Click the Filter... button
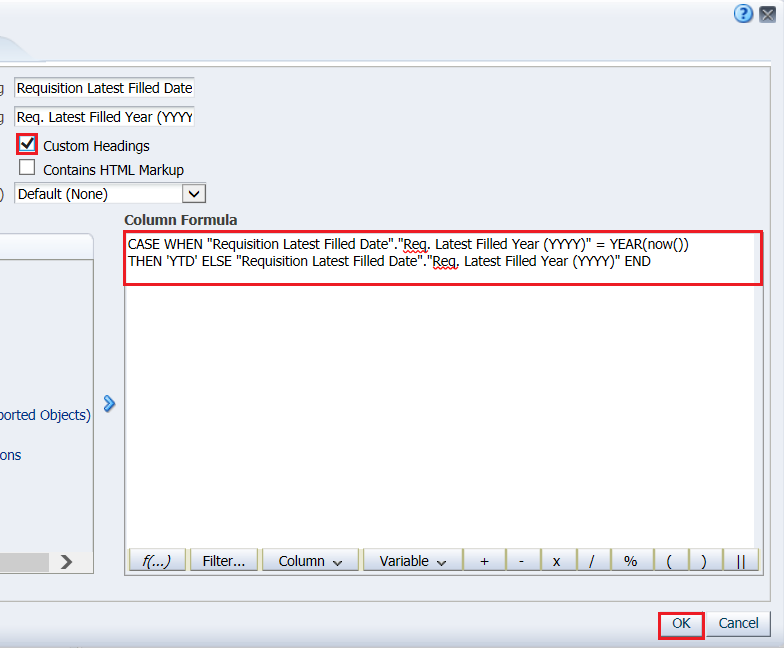This screenshot has width=784, height=648. (224, 560)
